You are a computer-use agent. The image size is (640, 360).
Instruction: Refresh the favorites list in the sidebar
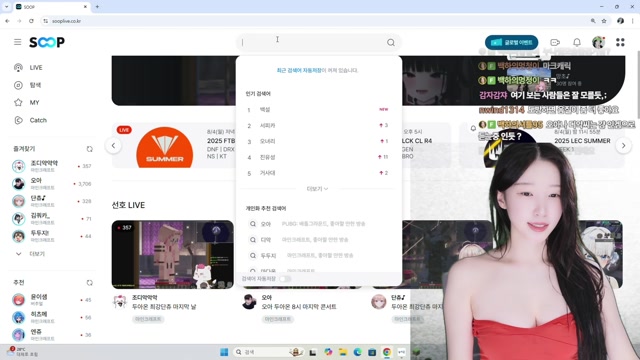(89, 149)
